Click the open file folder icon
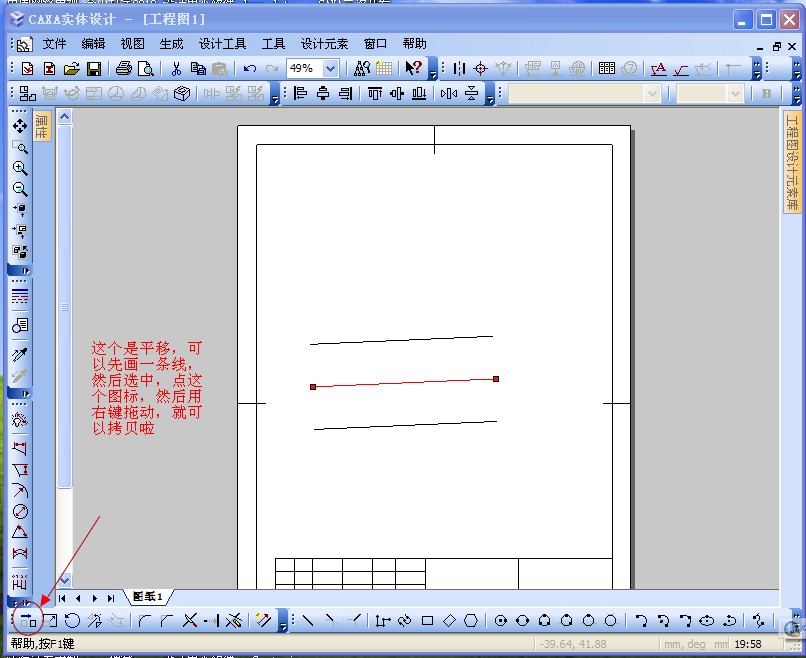 click(71, 68)
